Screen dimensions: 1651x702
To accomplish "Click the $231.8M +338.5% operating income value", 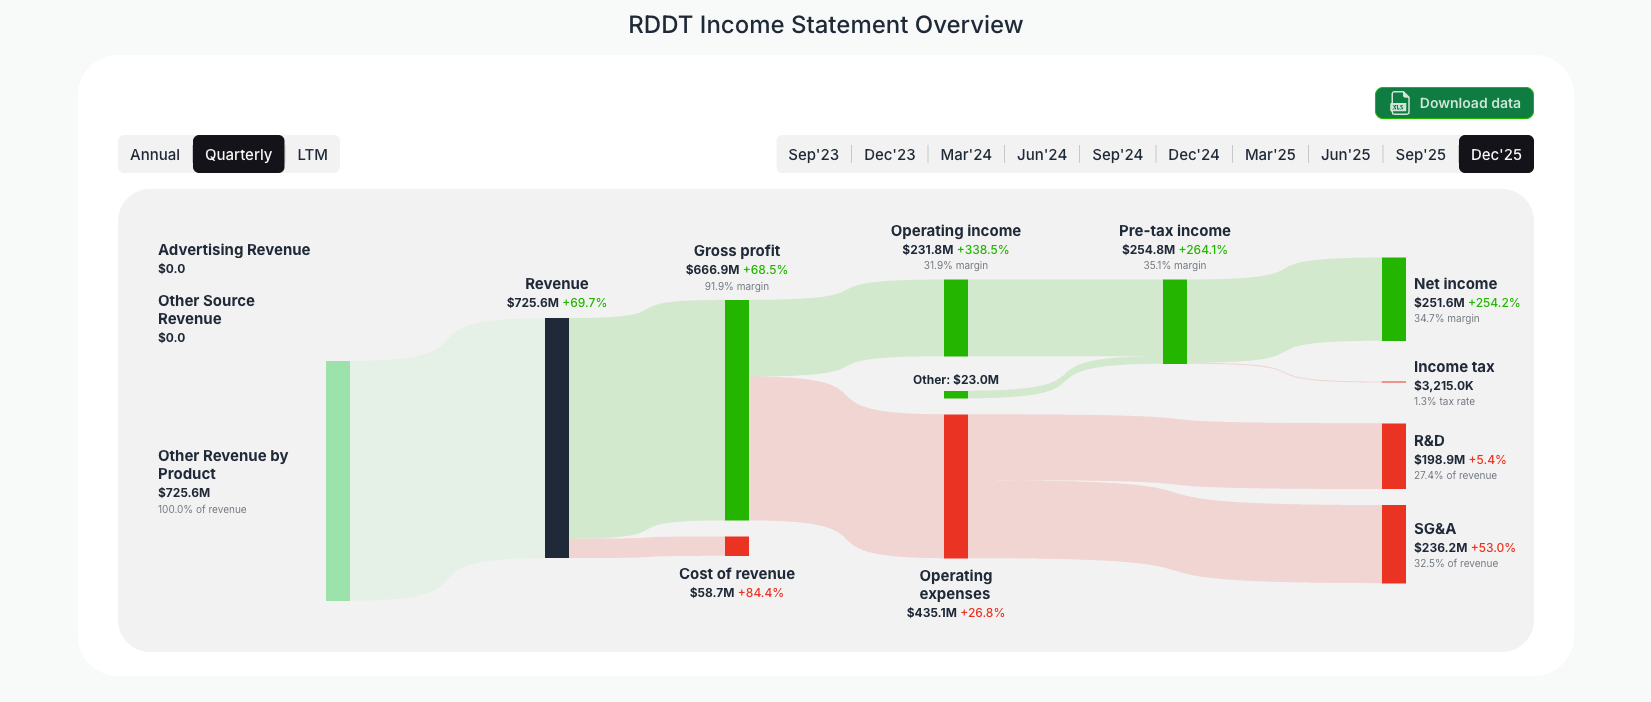I will pos(956,250).
